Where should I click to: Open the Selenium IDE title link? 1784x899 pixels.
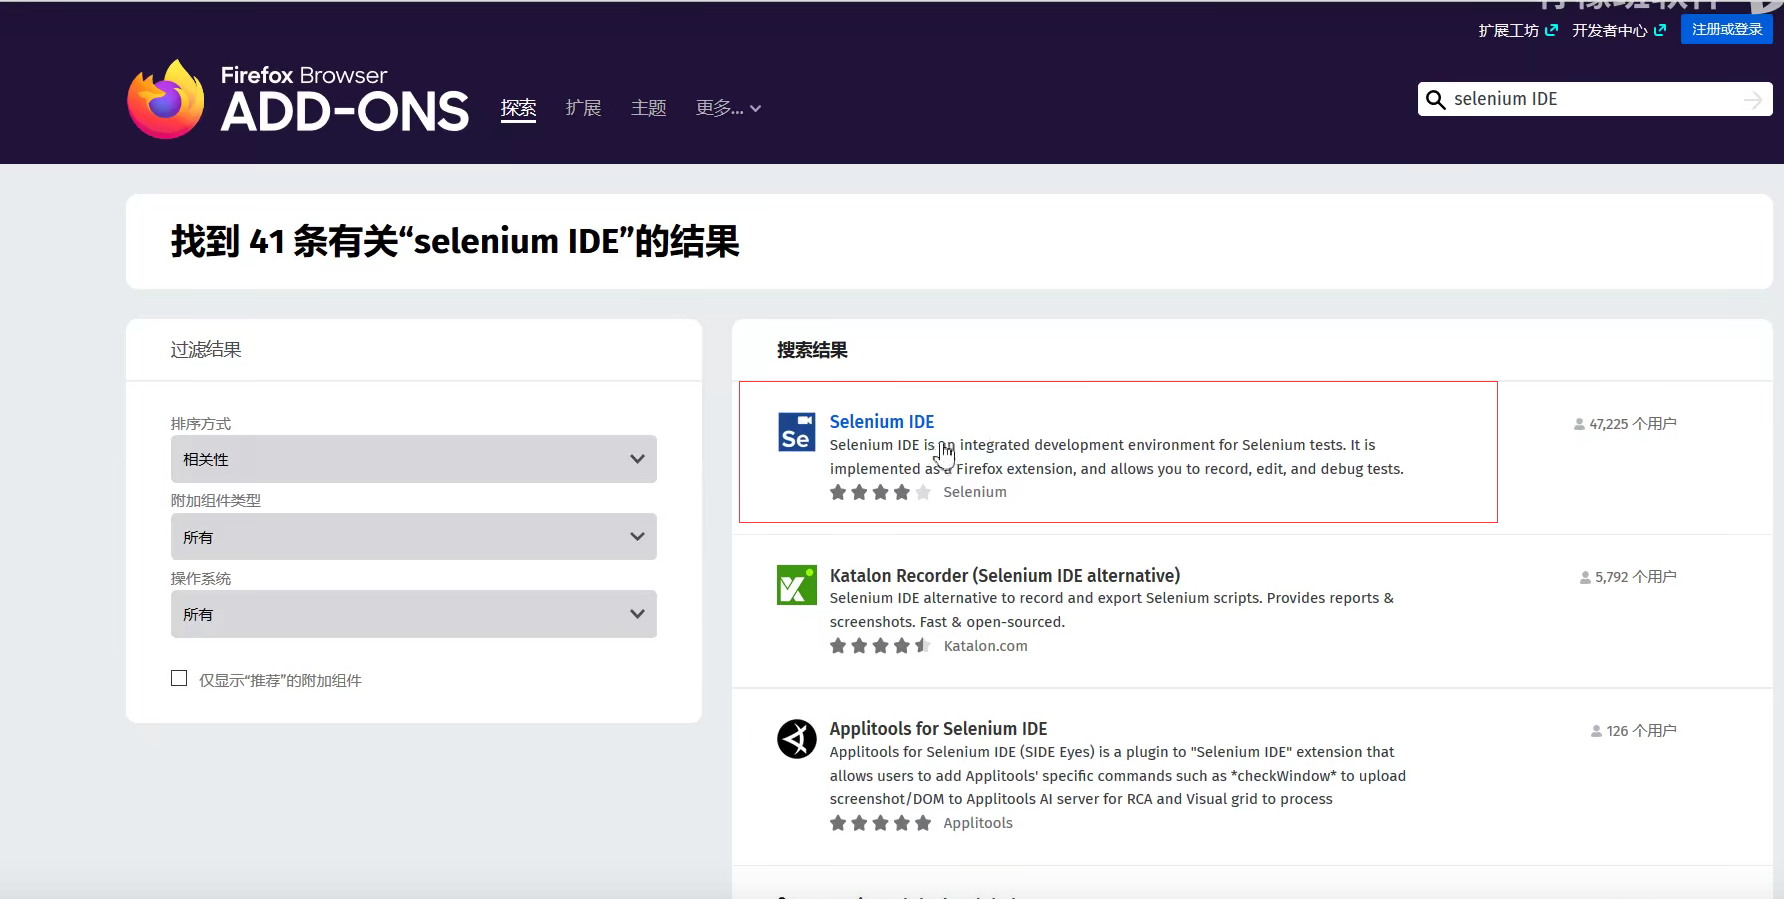click(882, 422)
